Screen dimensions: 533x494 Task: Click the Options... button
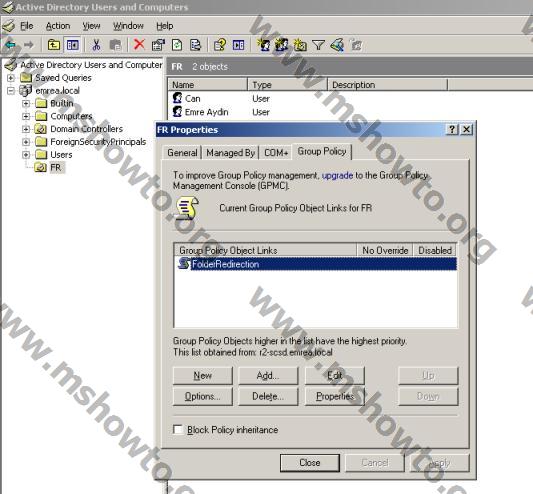coord(203,396)
